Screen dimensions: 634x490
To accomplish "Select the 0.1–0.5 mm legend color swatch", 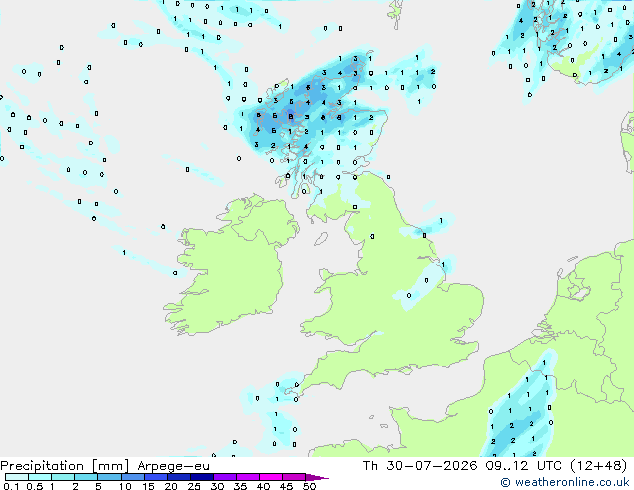I will [17, 477].
